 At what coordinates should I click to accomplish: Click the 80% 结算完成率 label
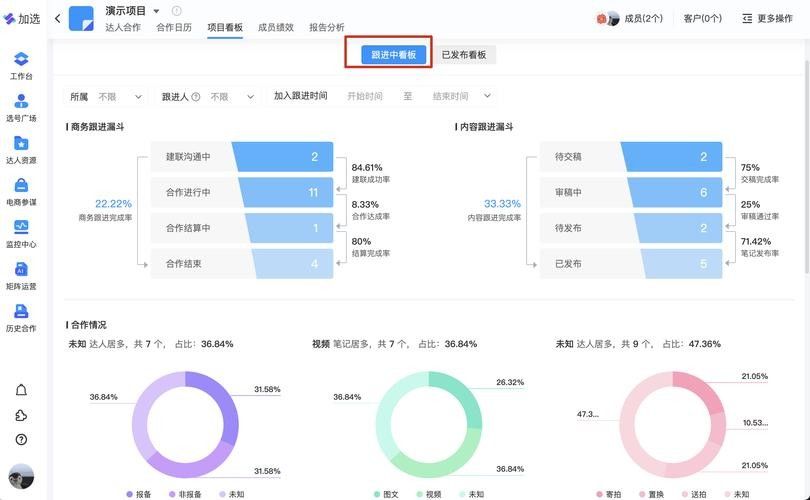click(x=370, y=247)
